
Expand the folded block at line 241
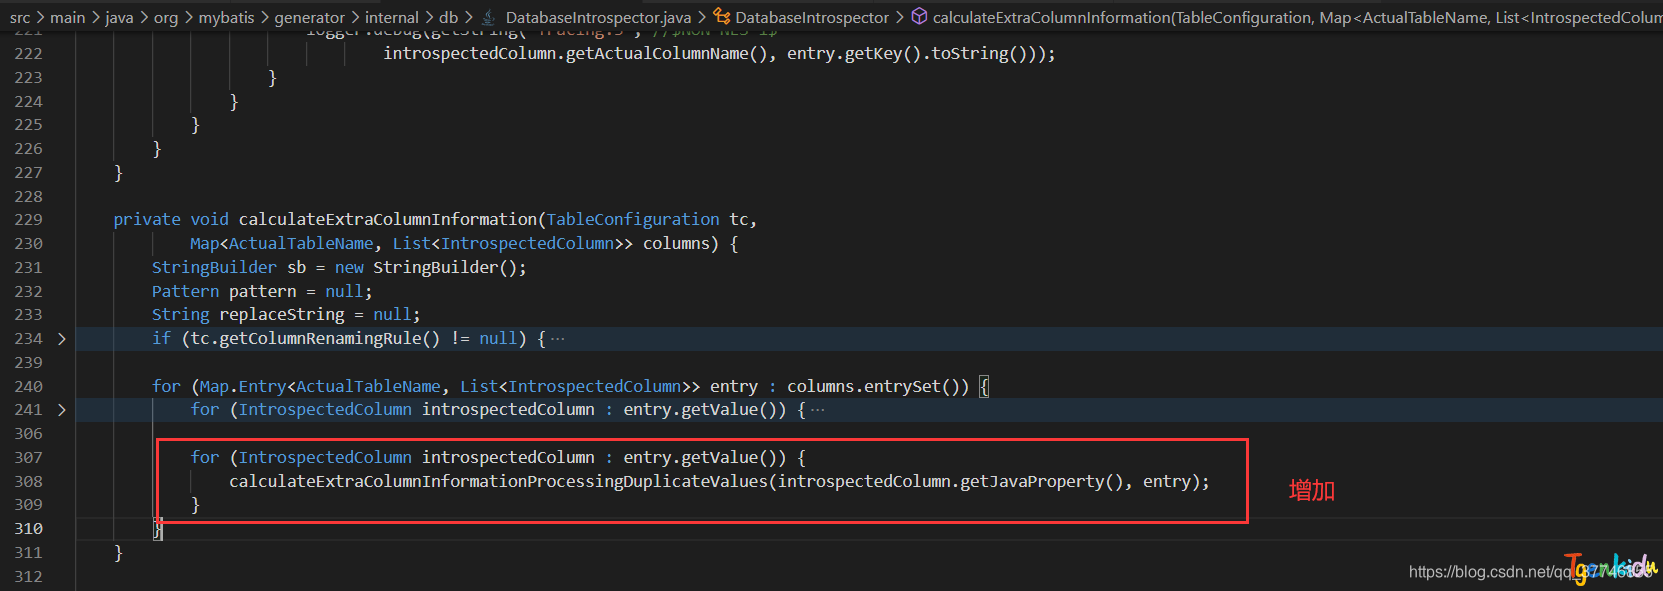click(x=62, y=410)
